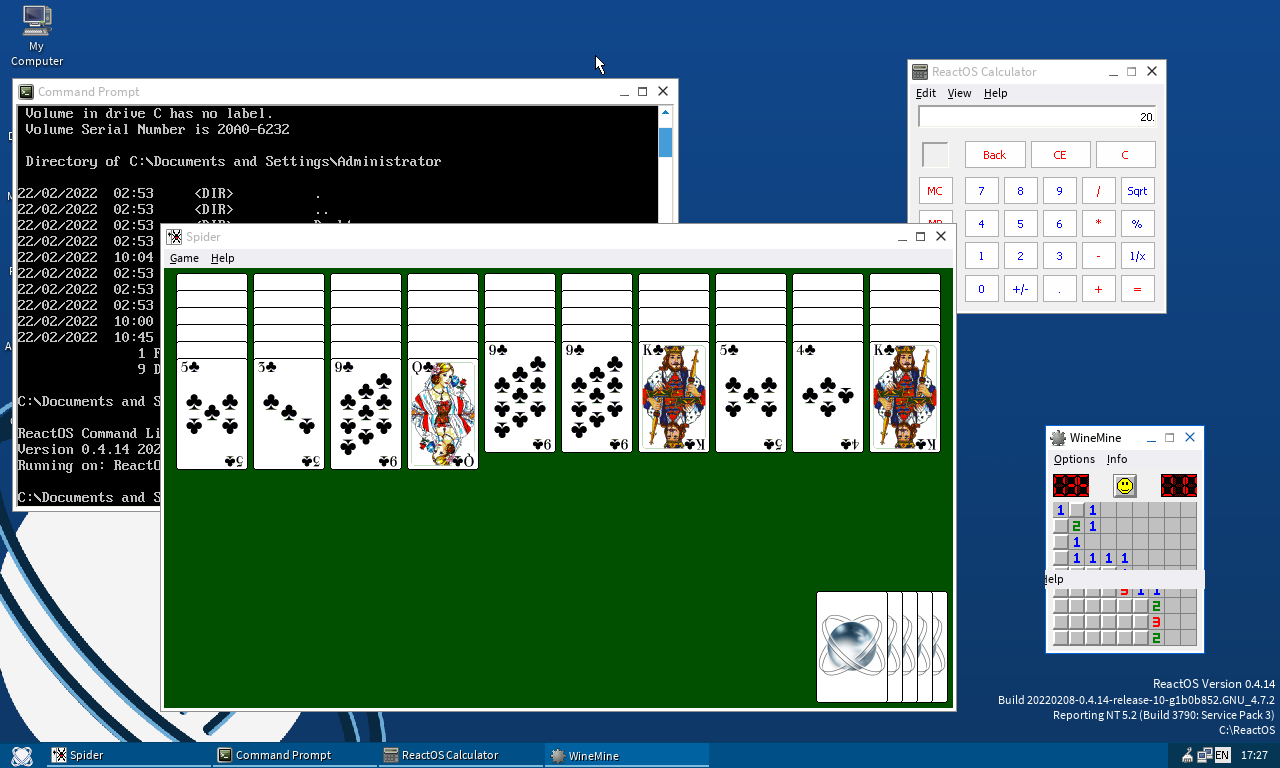The height and width of the screenshot is (768, 1280).
Task: Deal cards from the Spider stock pile
Action: [852, 647]
